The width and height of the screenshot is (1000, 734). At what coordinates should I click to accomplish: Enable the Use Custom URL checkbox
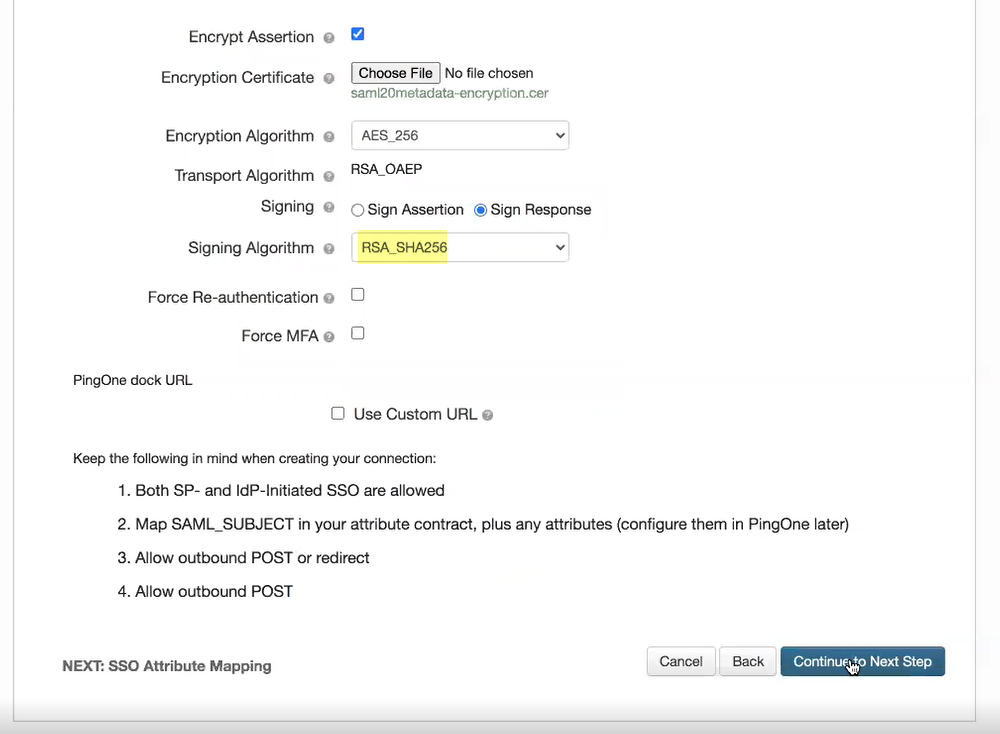click(x=338, y=413)
